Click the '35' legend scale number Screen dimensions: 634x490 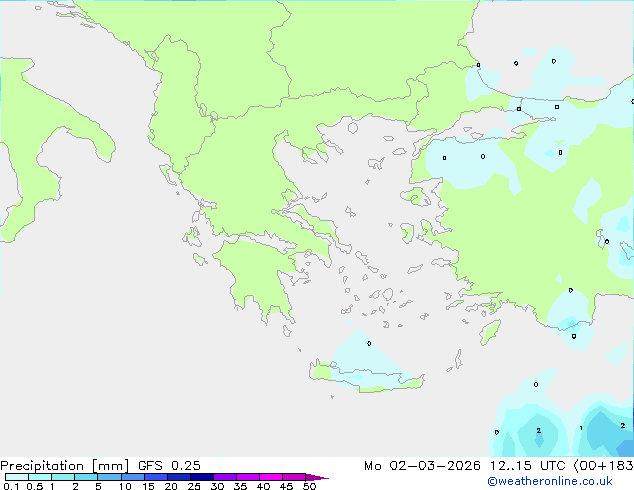240,486
